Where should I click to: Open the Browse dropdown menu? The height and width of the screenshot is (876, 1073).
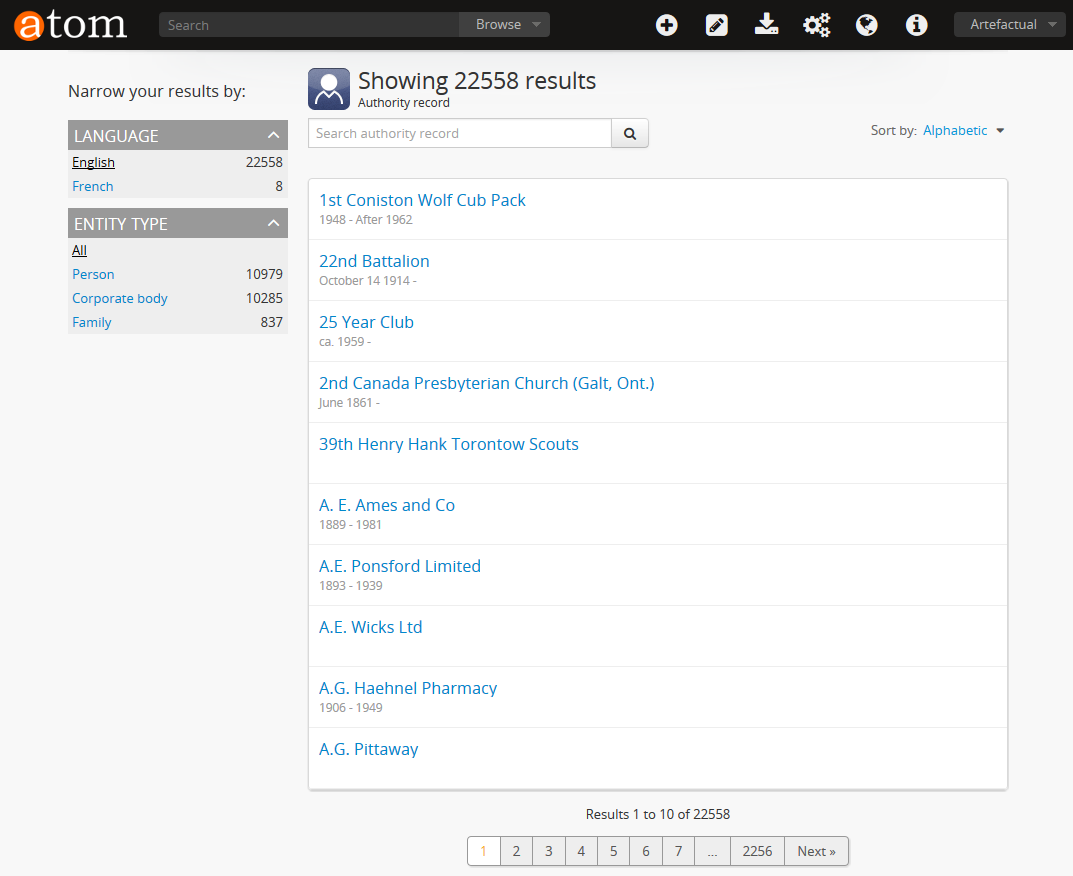505,25
